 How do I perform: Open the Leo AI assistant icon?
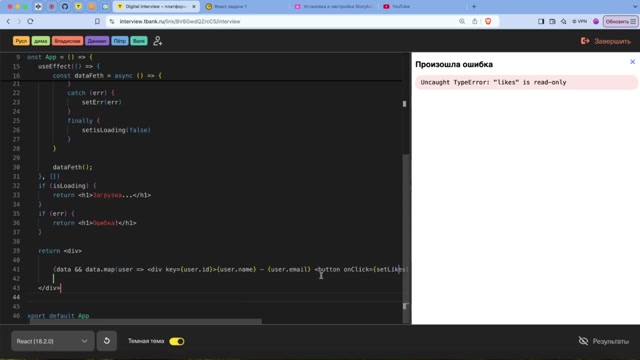[x=564, y=21]
